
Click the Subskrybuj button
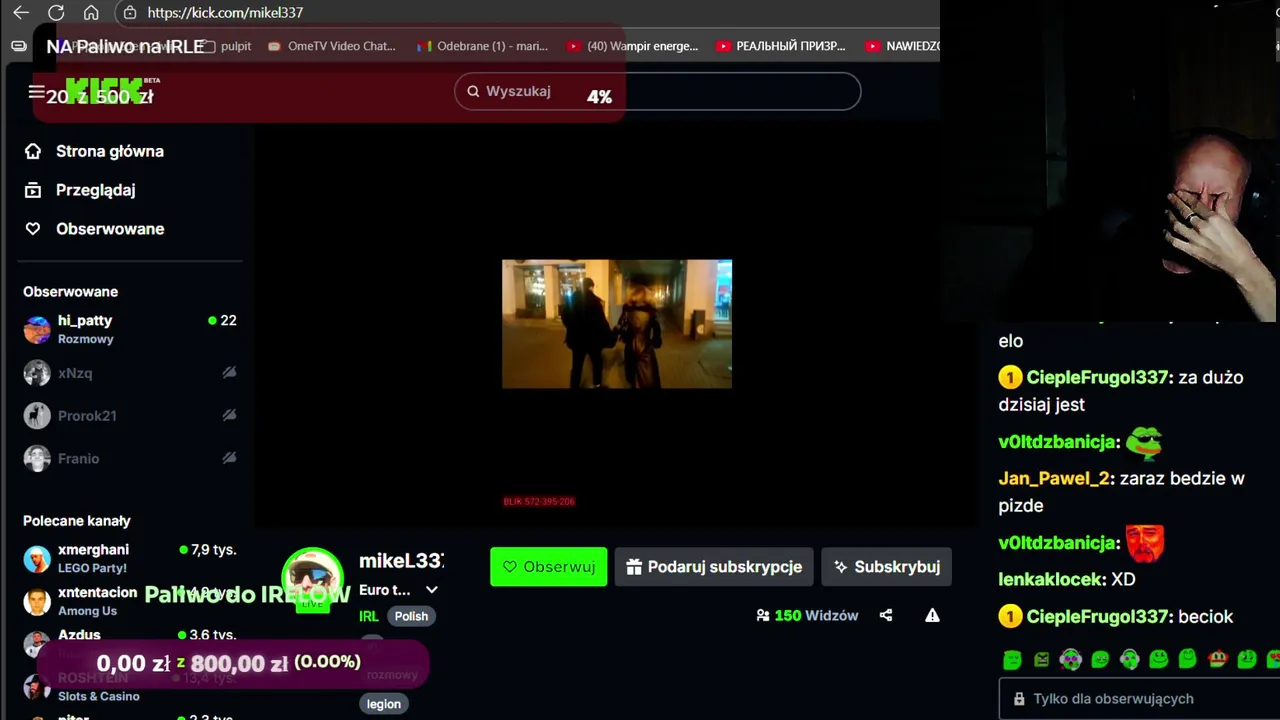pos(887,567)
